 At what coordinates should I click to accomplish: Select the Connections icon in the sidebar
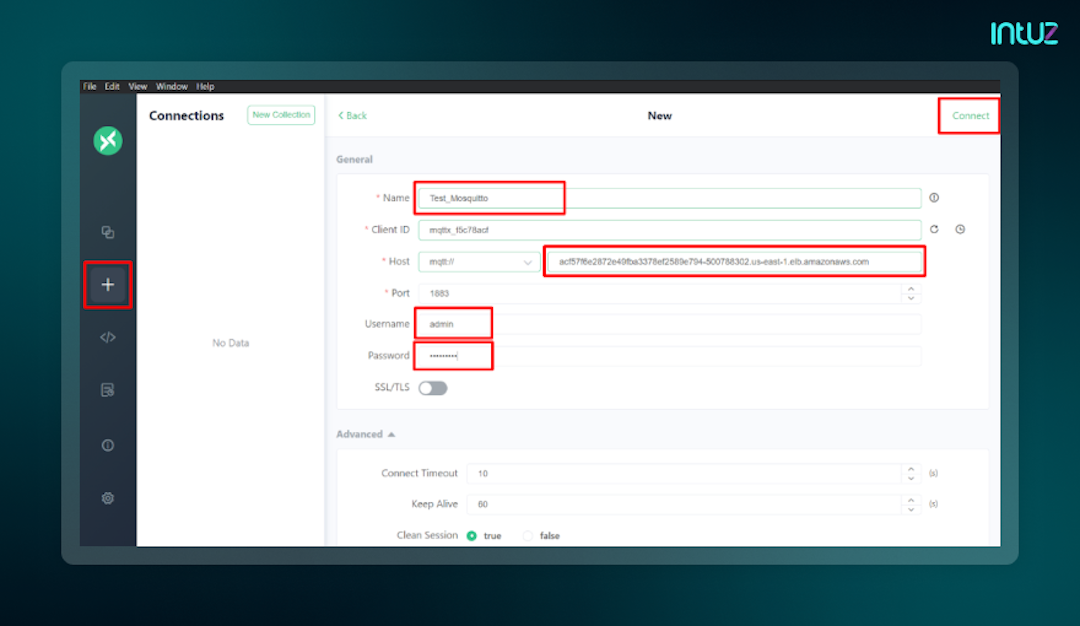click(107, 232)
